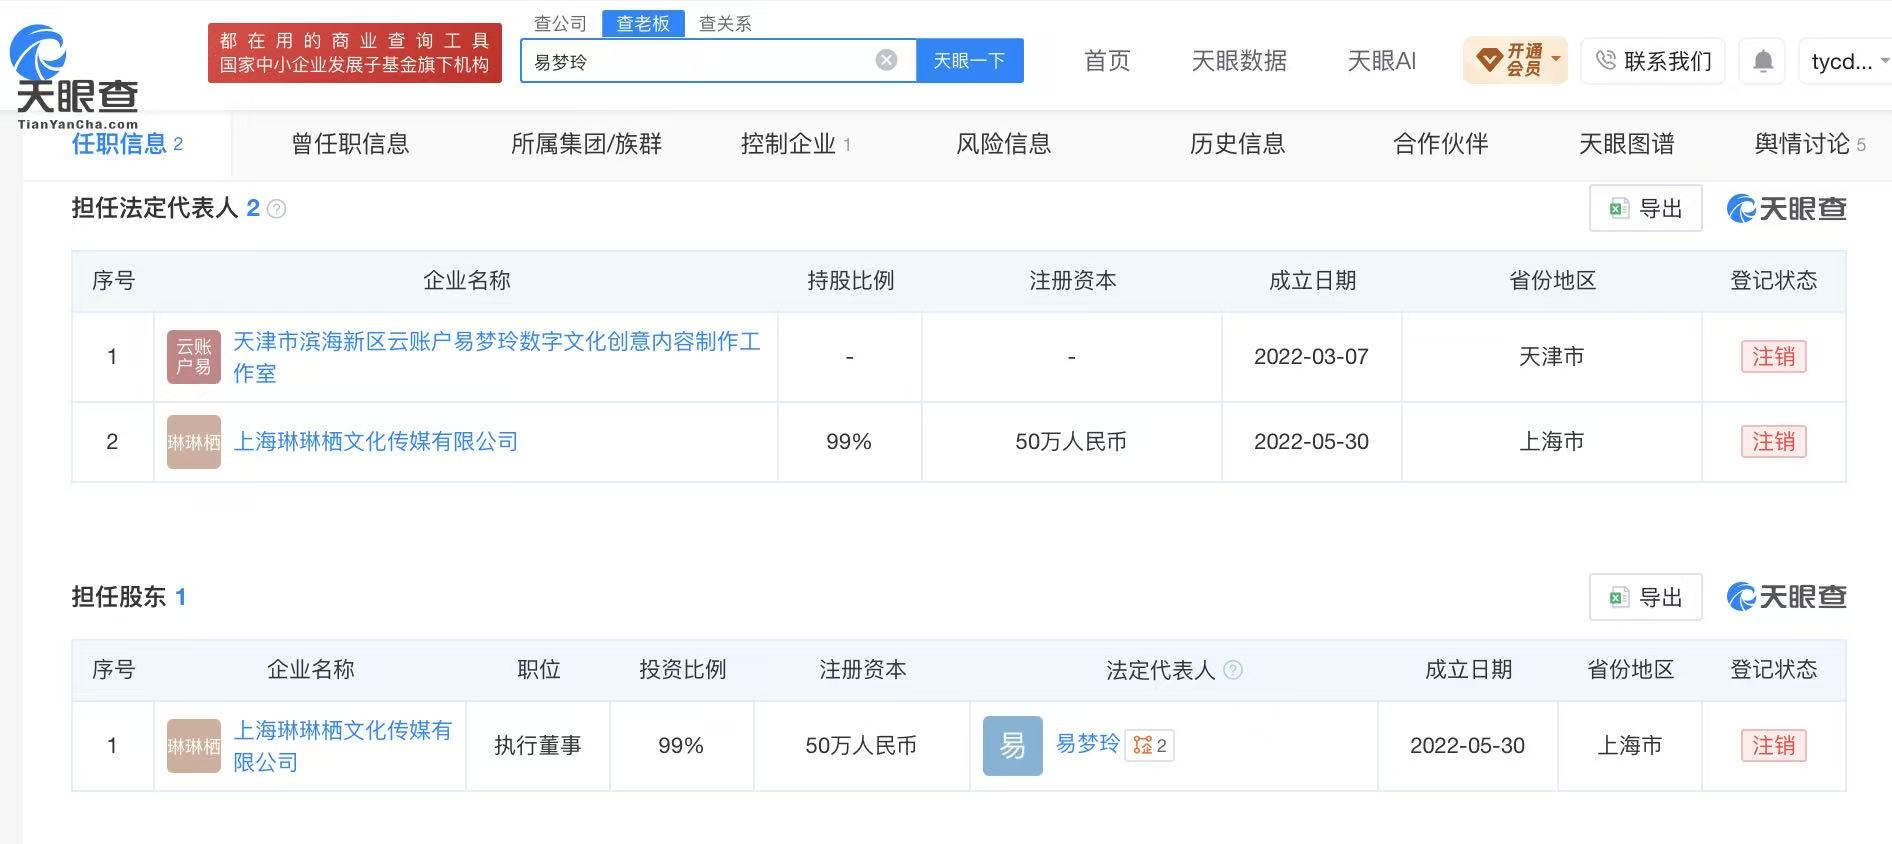Click the 云账户易 company logo thumbnail
The height and width of the screenshot is (844, 1892).
(x=194, y=357)
